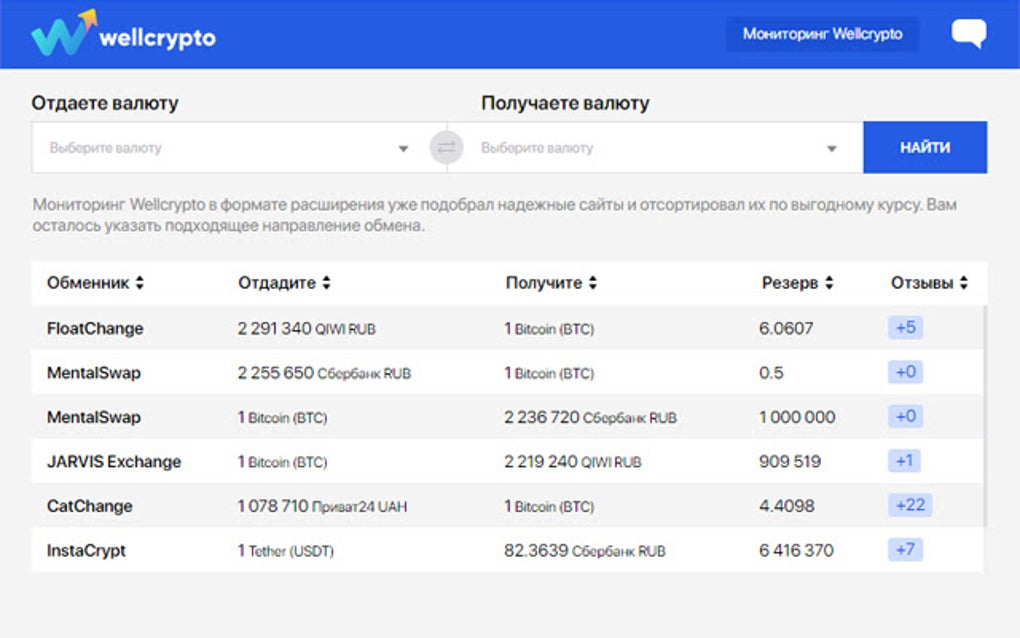This screenshot has height=638, width=1020.
Task: Sort the table by Обменник column arrows
Action: pyautogui.click(x=137, y=282)
